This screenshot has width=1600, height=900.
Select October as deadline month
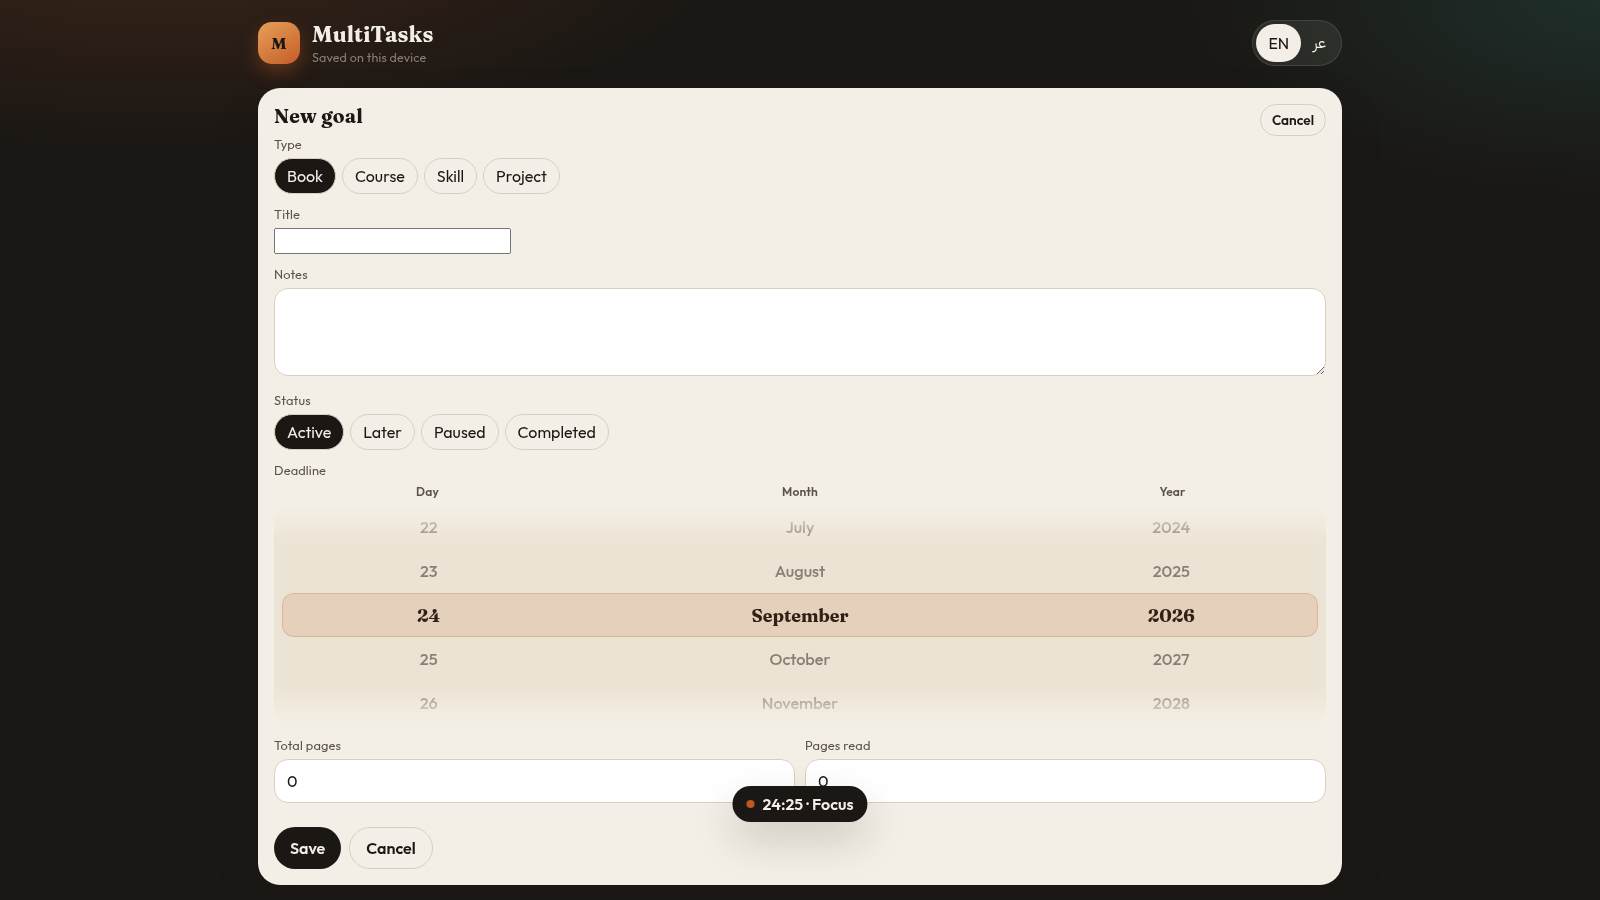tap(800, 660)
